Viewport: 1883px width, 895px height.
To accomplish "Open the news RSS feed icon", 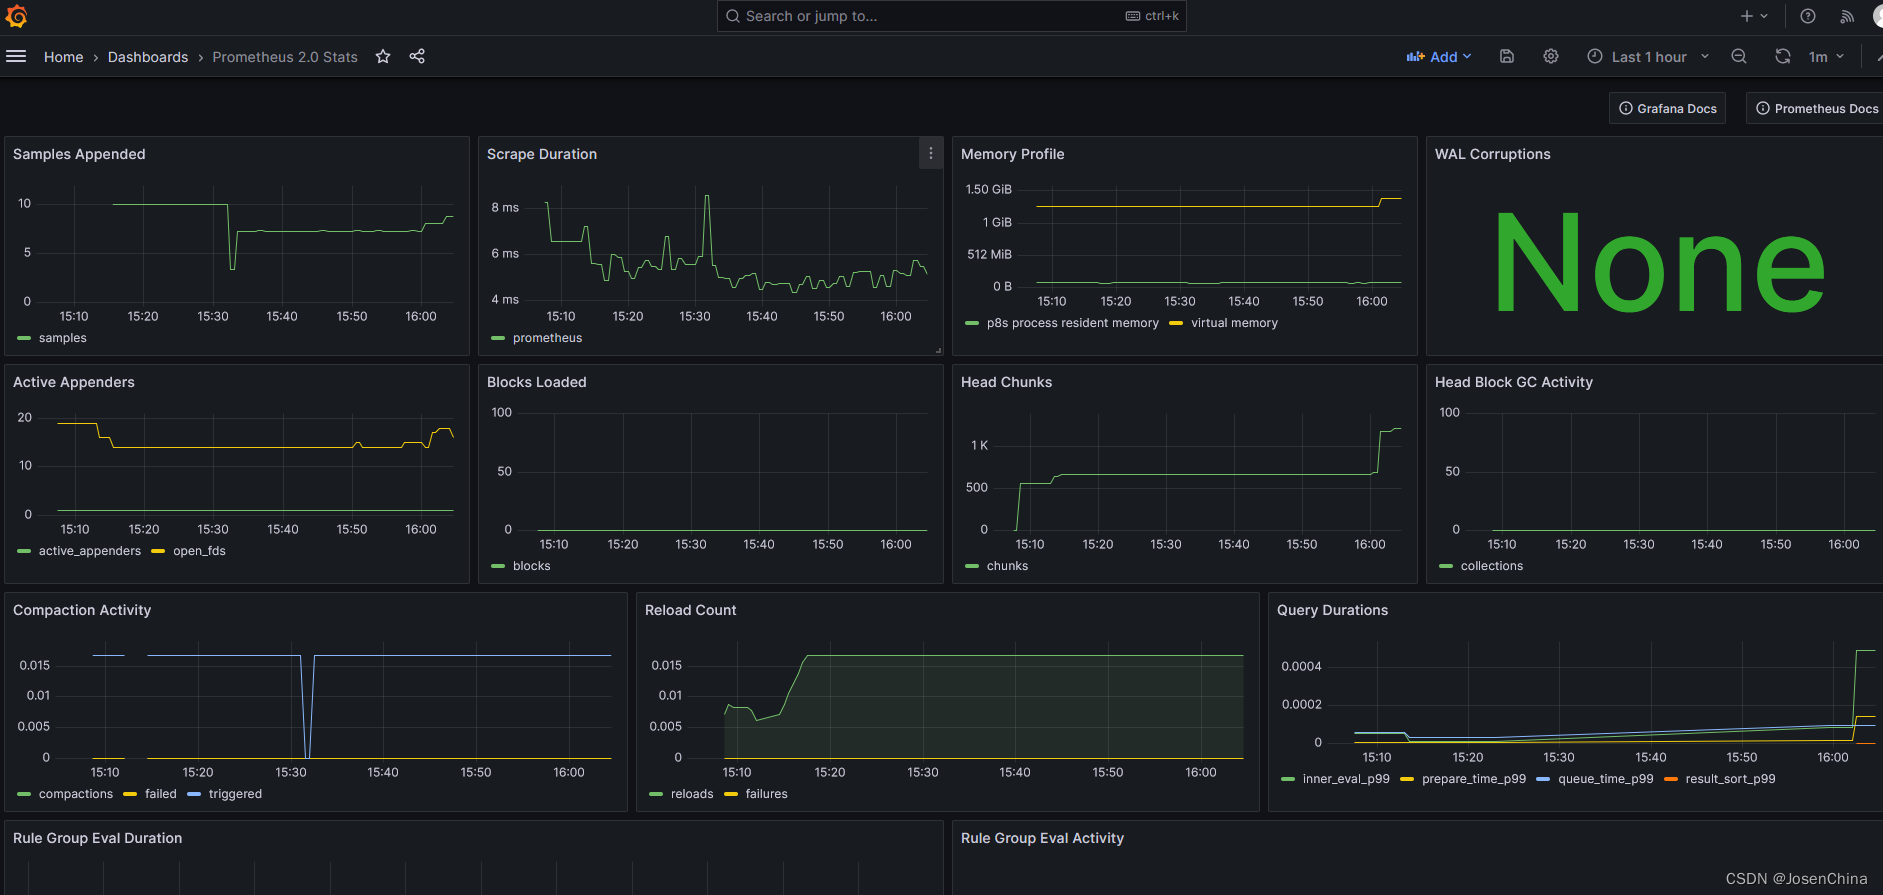I will (x=1847, y=16).
